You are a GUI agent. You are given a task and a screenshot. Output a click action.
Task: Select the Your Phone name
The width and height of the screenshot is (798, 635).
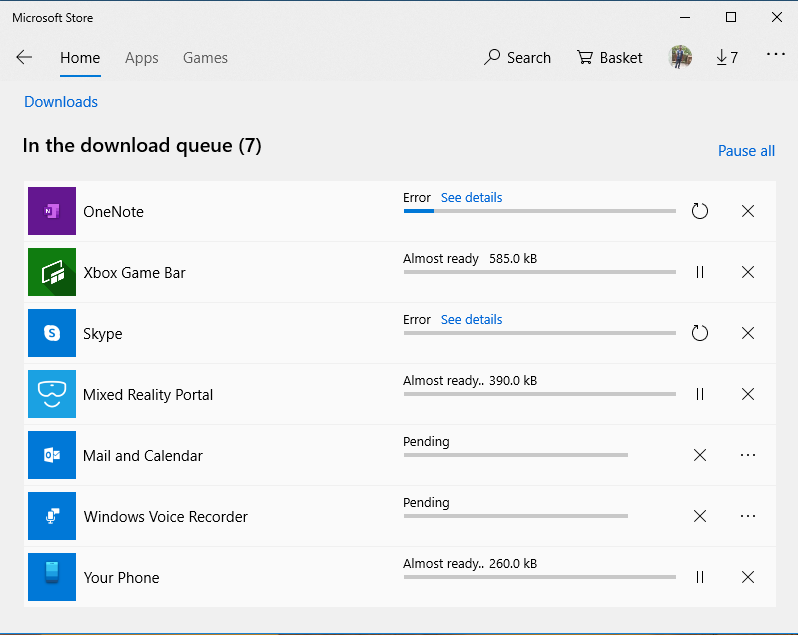122,578
